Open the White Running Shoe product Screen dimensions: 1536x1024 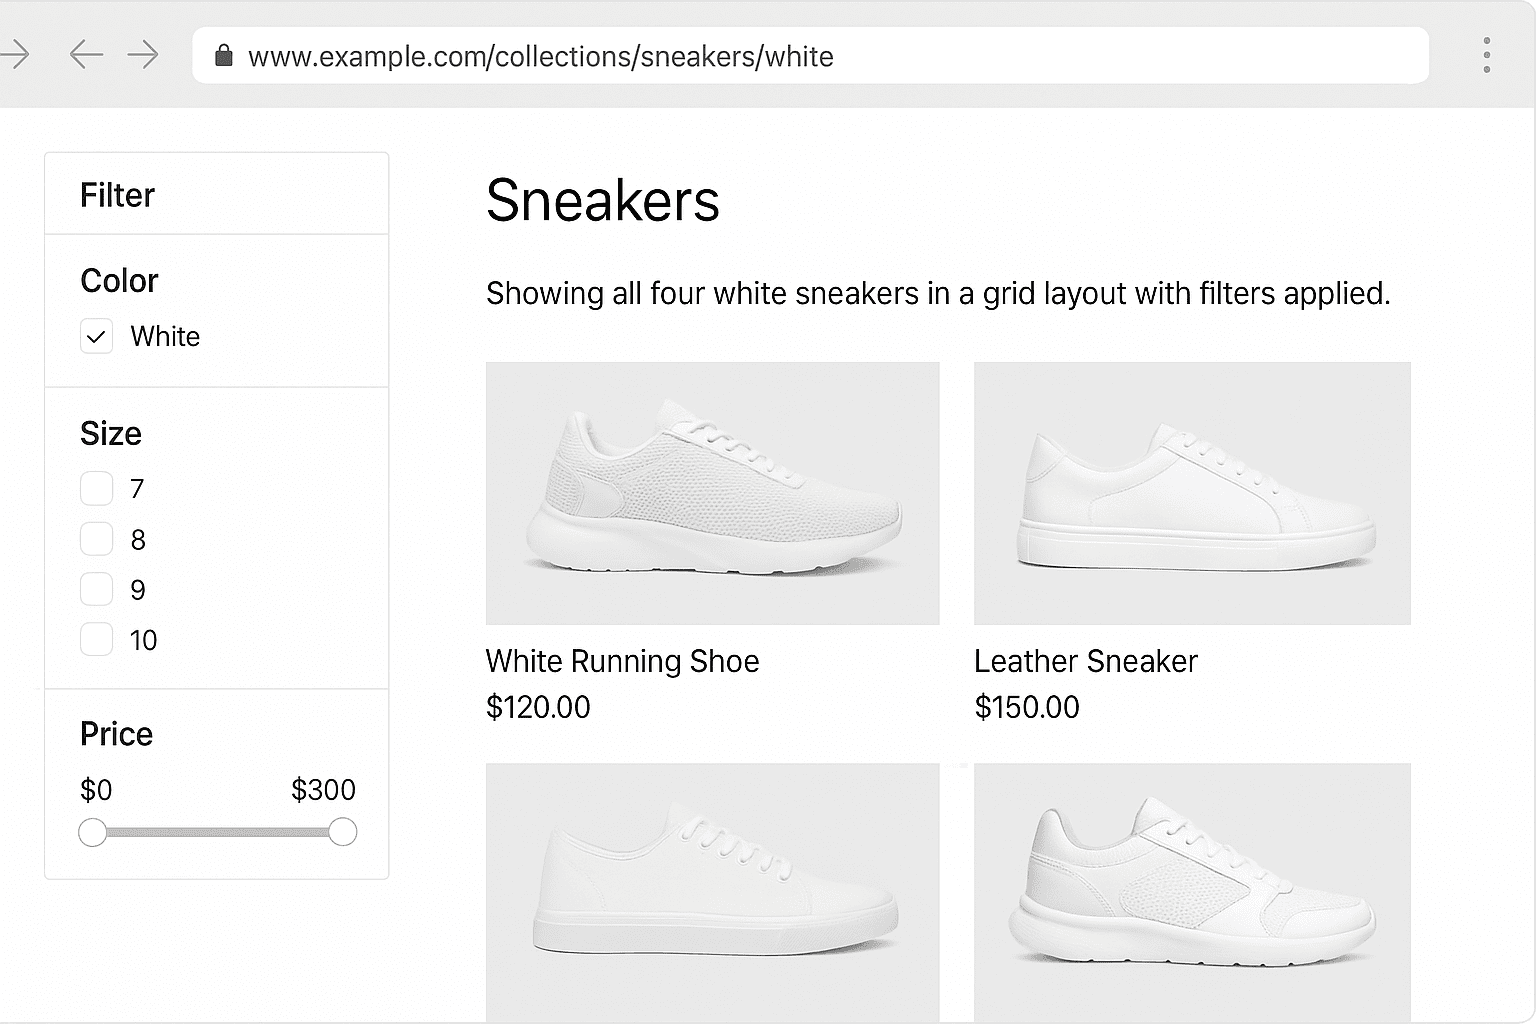click(622, 661)
